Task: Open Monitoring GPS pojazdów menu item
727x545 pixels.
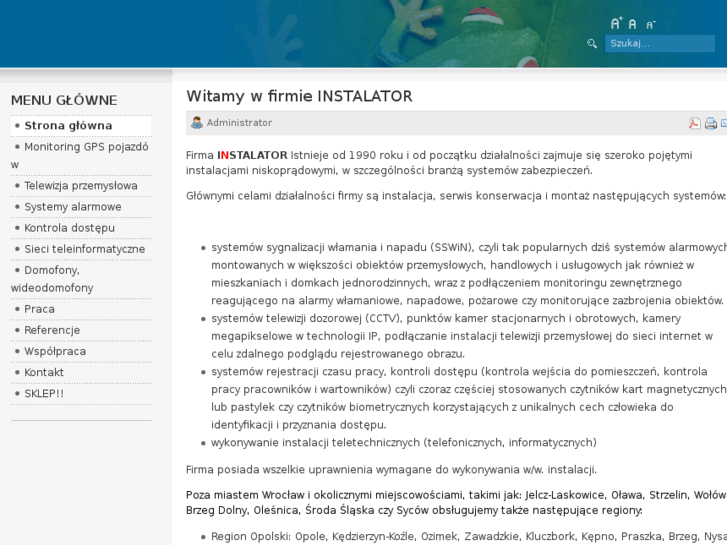Action: [81, 155]
